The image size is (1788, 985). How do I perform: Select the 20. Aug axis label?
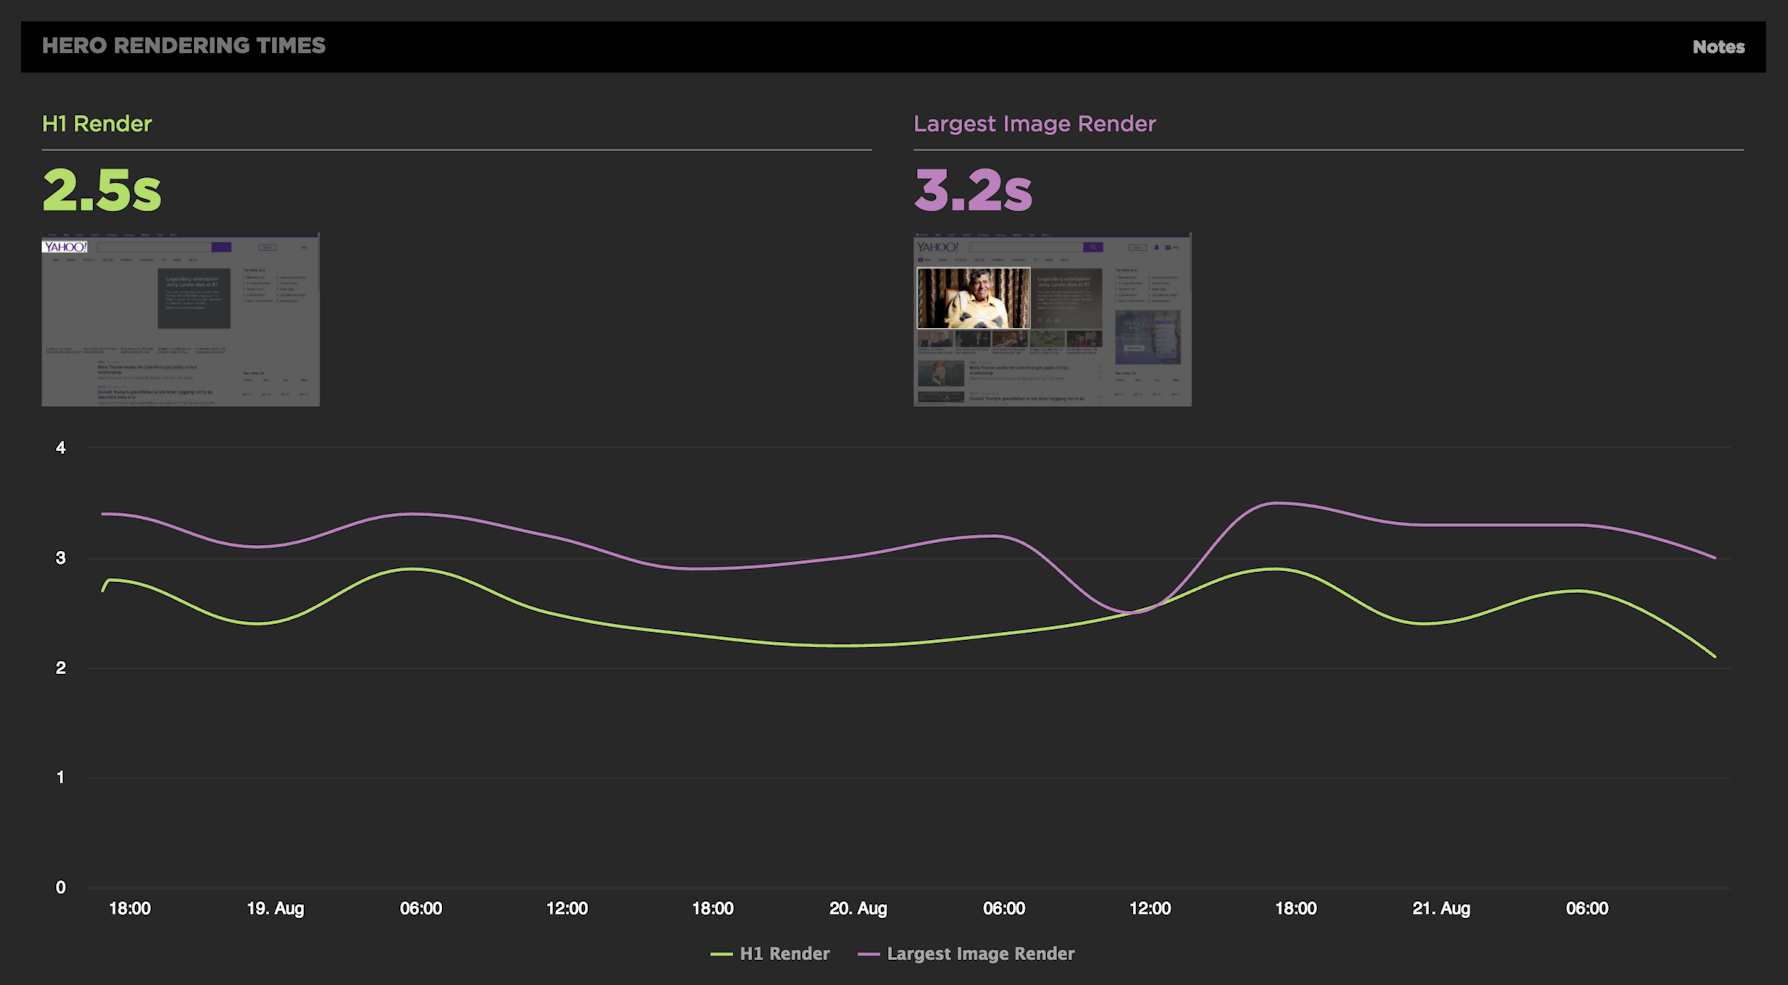coord(858,908)
